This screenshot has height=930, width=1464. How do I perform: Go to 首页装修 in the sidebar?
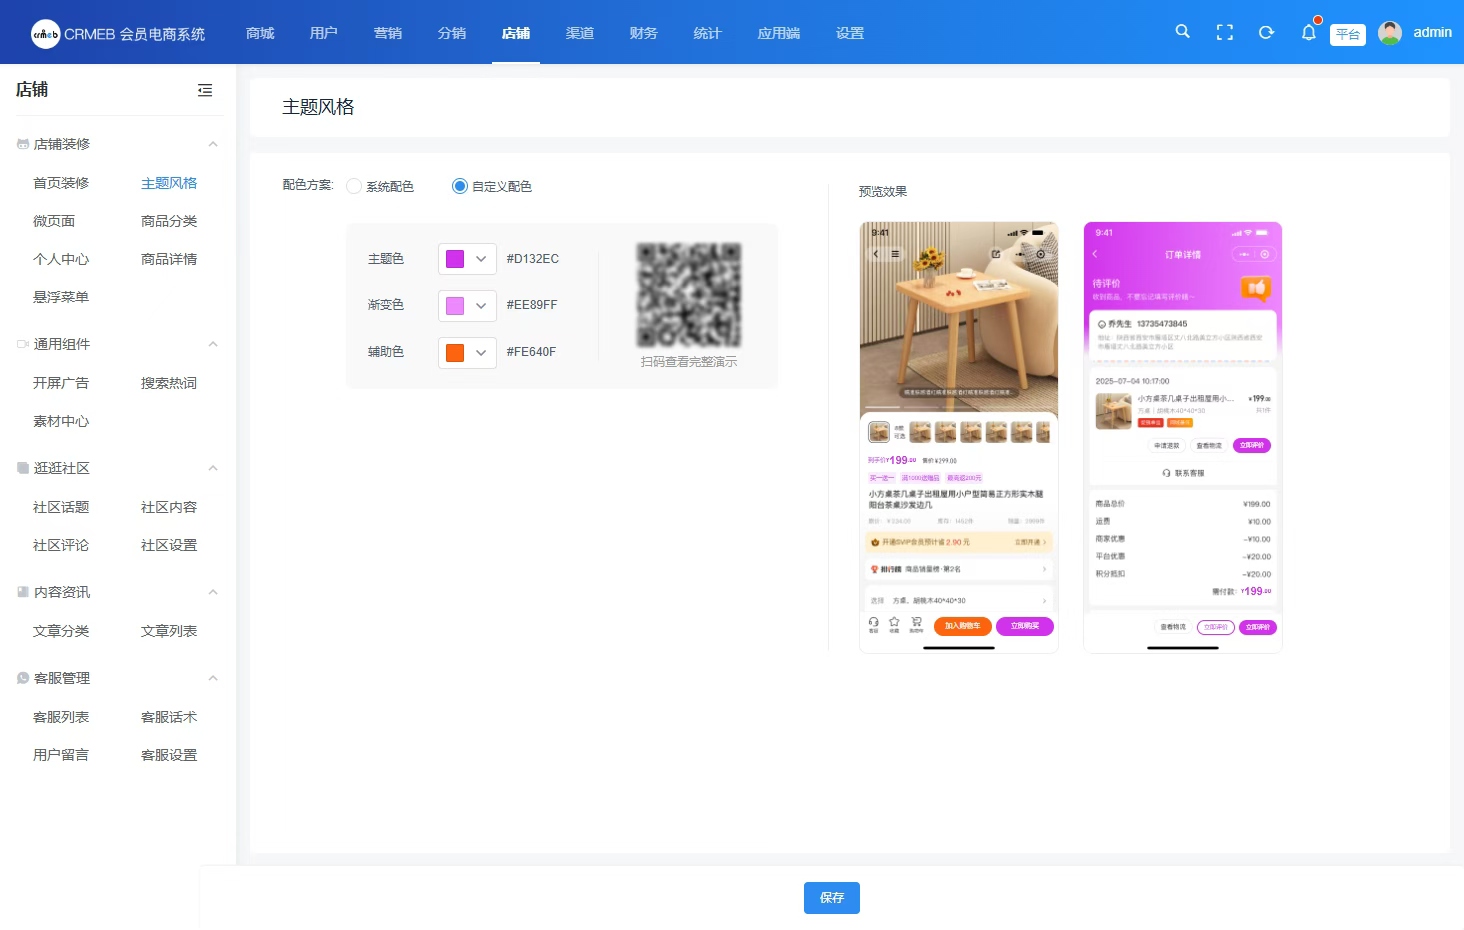coord(61,183)
